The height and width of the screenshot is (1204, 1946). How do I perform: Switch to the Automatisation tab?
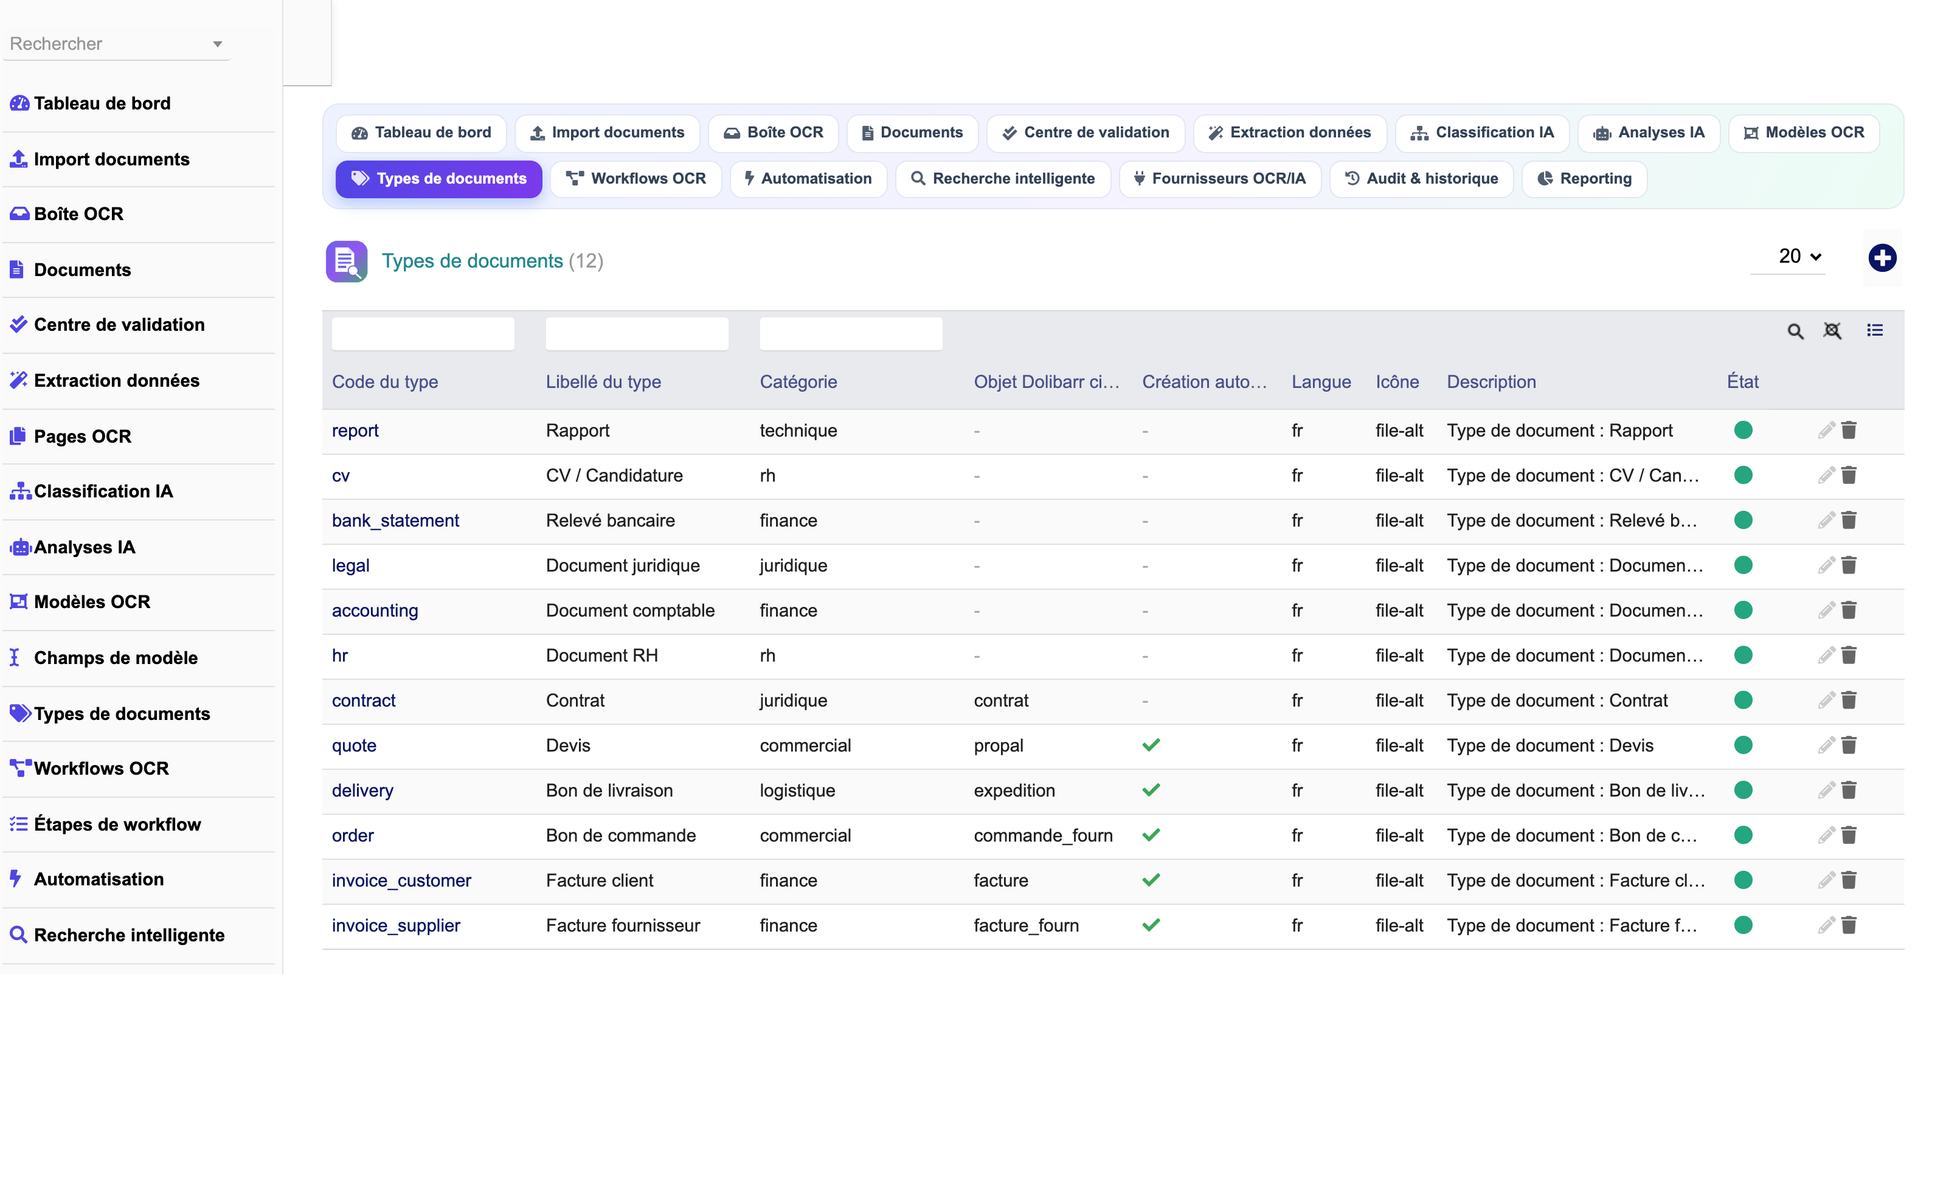point(808,179)
